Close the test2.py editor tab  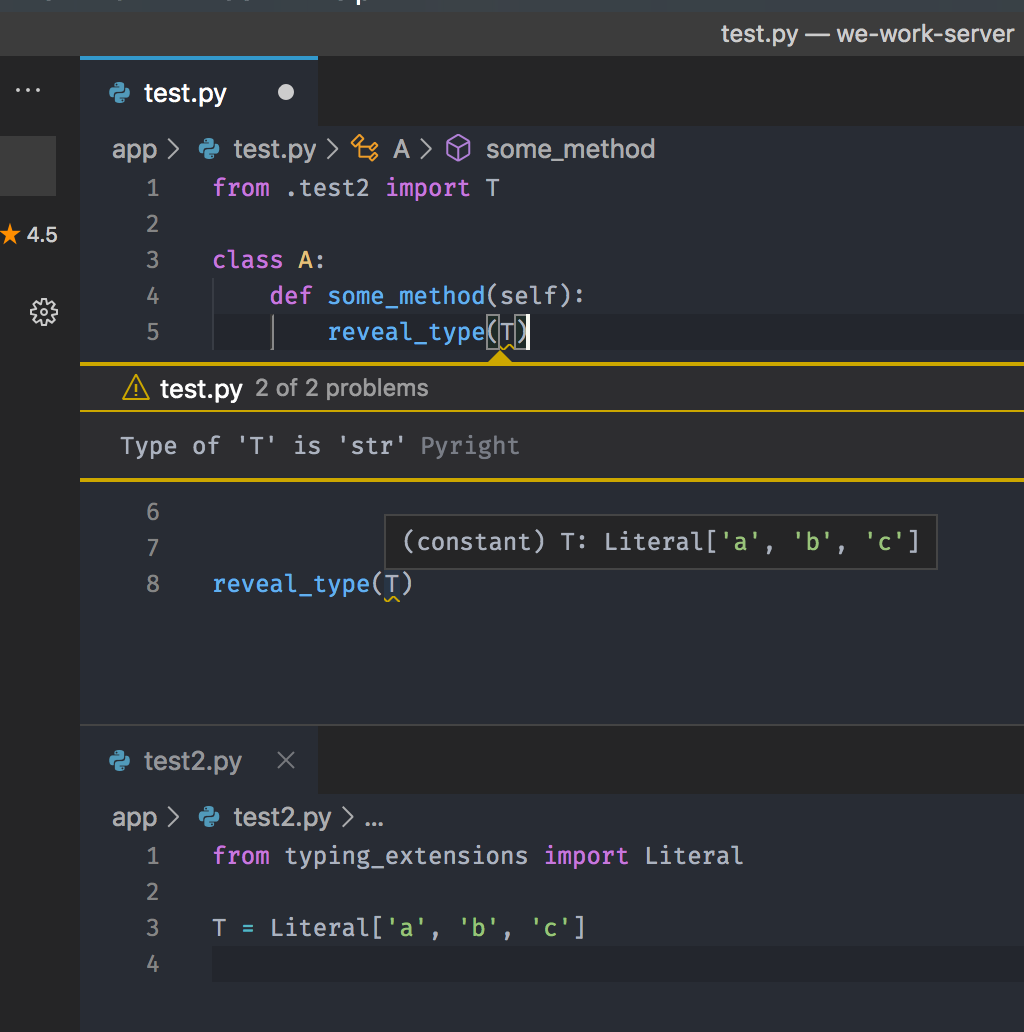point(285,761)
